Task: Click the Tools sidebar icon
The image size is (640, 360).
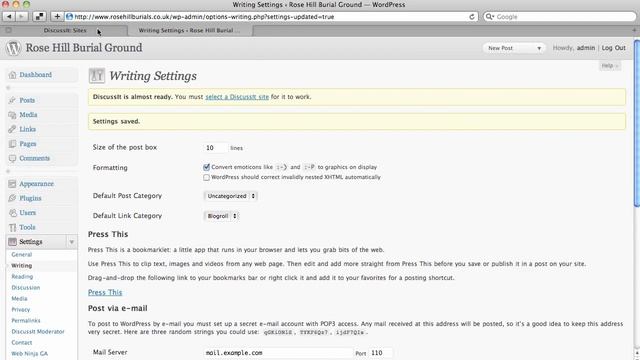Action: click(12, 227)
